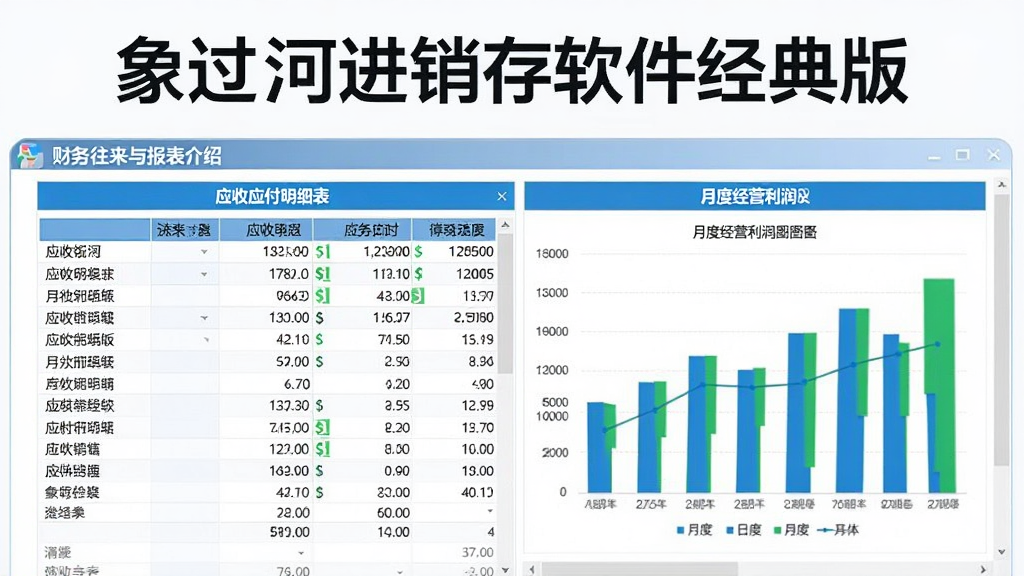
Task: Click the table scrollbar down arrow
Action: click(505, 569)
